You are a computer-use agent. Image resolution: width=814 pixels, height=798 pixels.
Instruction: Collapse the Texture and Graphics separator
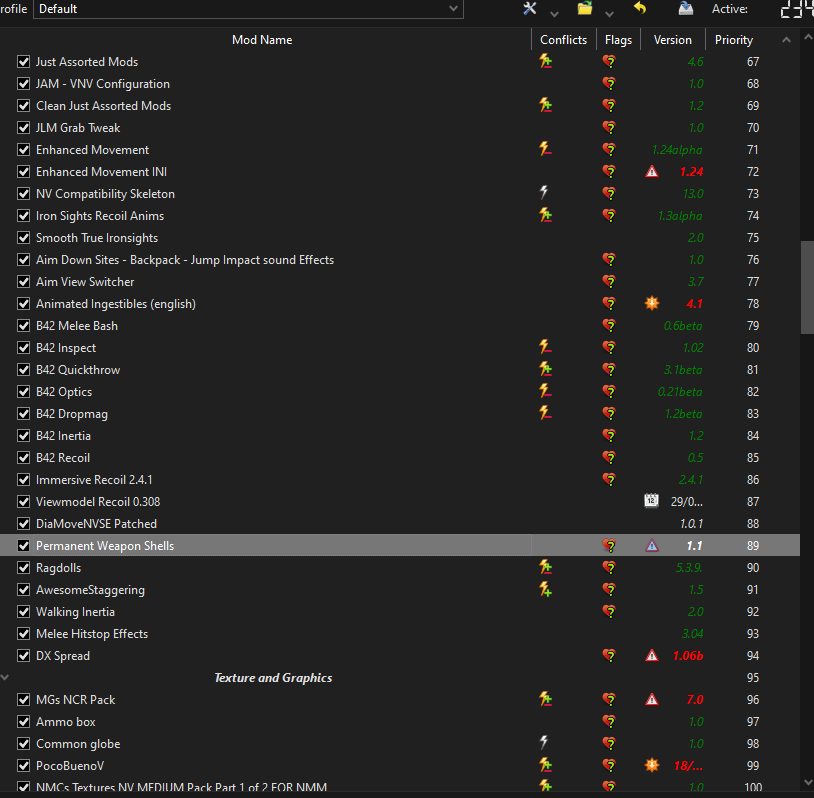[5, 678]
